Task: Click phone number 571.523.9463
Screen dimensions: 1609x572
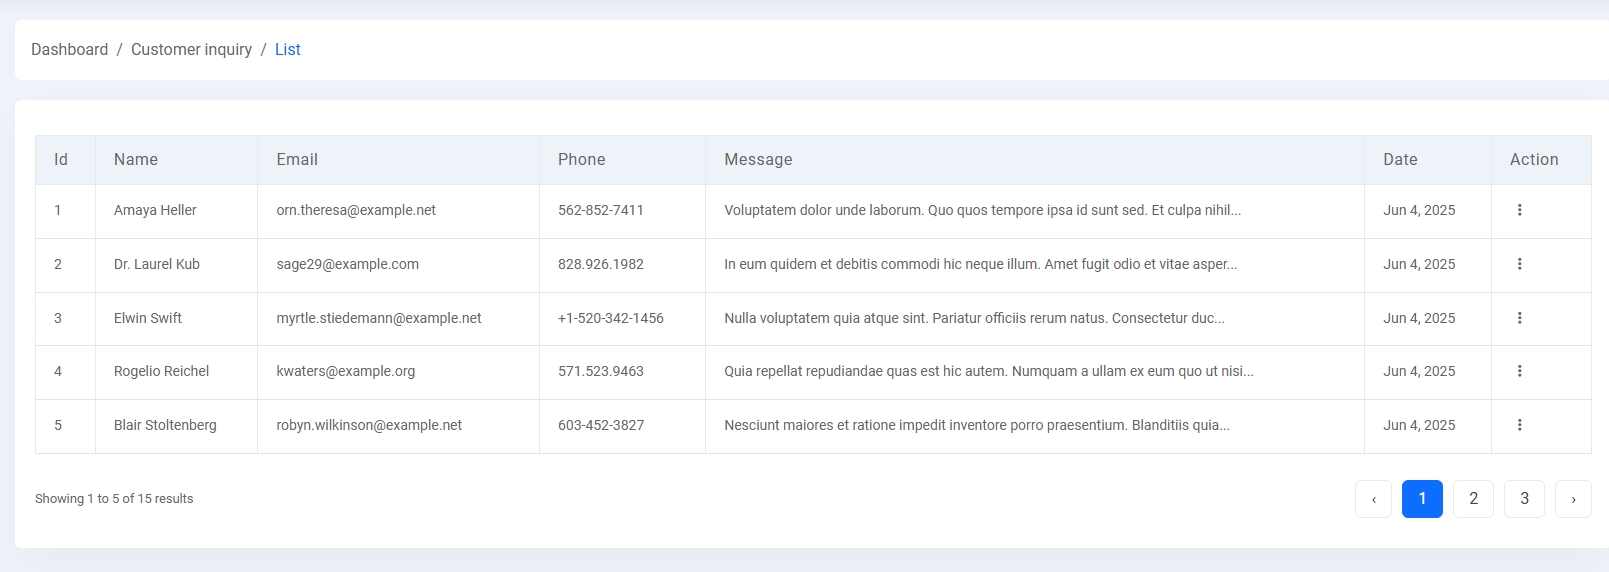Action: [x=601, y=371]
